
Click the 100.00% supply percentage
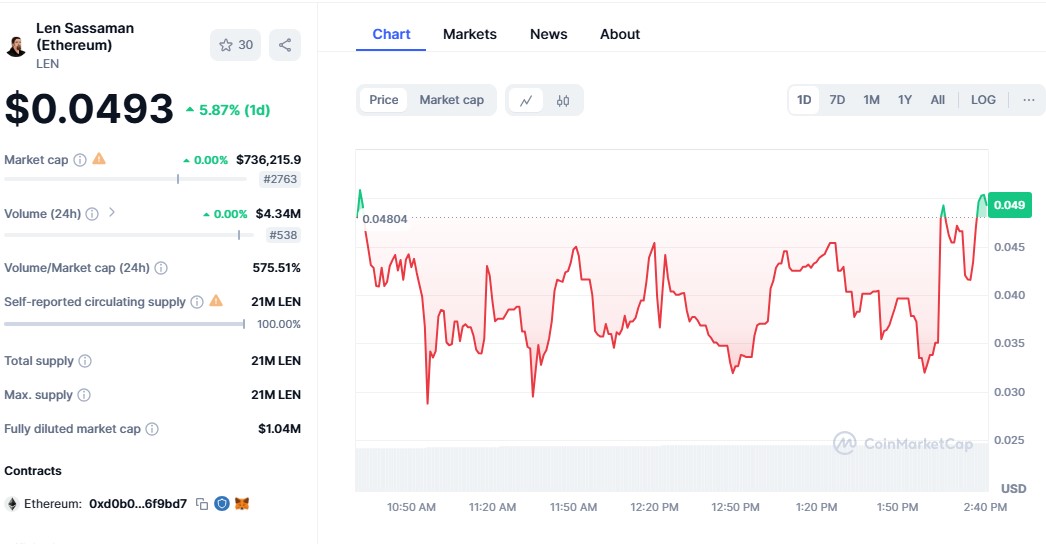[x=279, y=324]
